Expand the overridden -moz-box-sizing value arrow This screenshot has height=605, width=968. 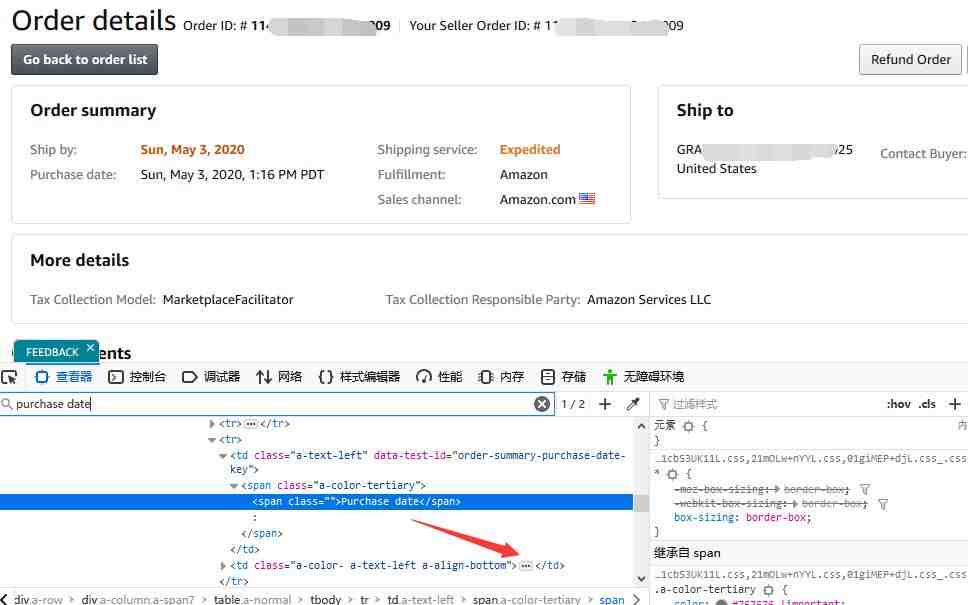[x=777, y=490]
